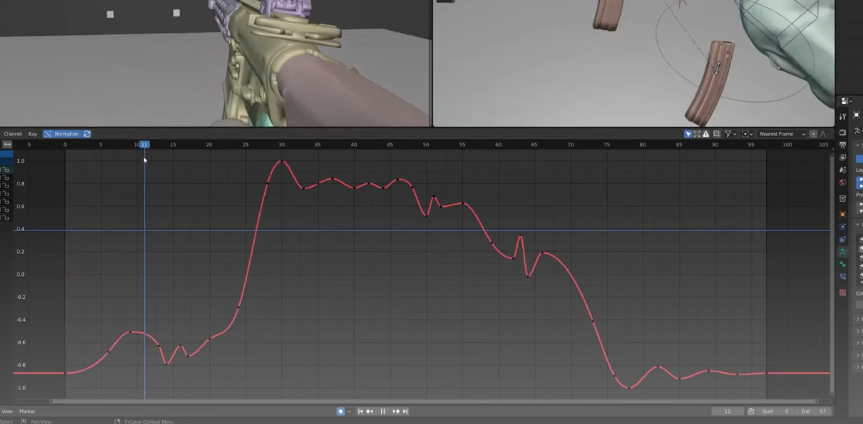Open the Physics properties tab icon
Screen dimensions: 863x424
[843, 227]
